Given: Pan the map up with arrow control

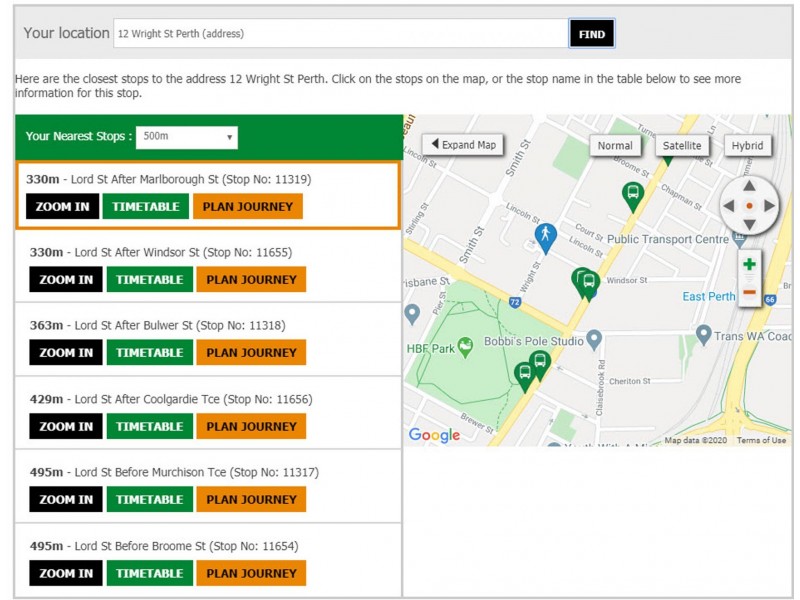Looking at the screenshot, I should 749,186.
